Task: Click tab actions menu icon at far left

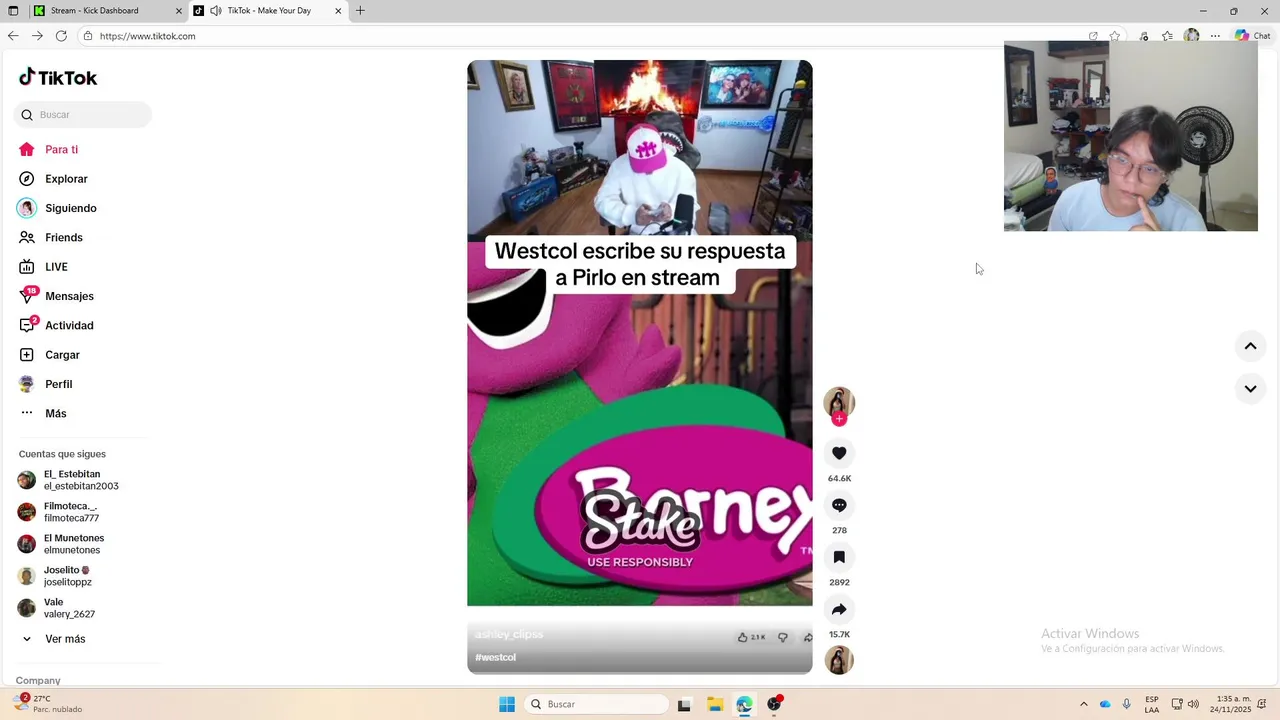Action: point(11,11)
